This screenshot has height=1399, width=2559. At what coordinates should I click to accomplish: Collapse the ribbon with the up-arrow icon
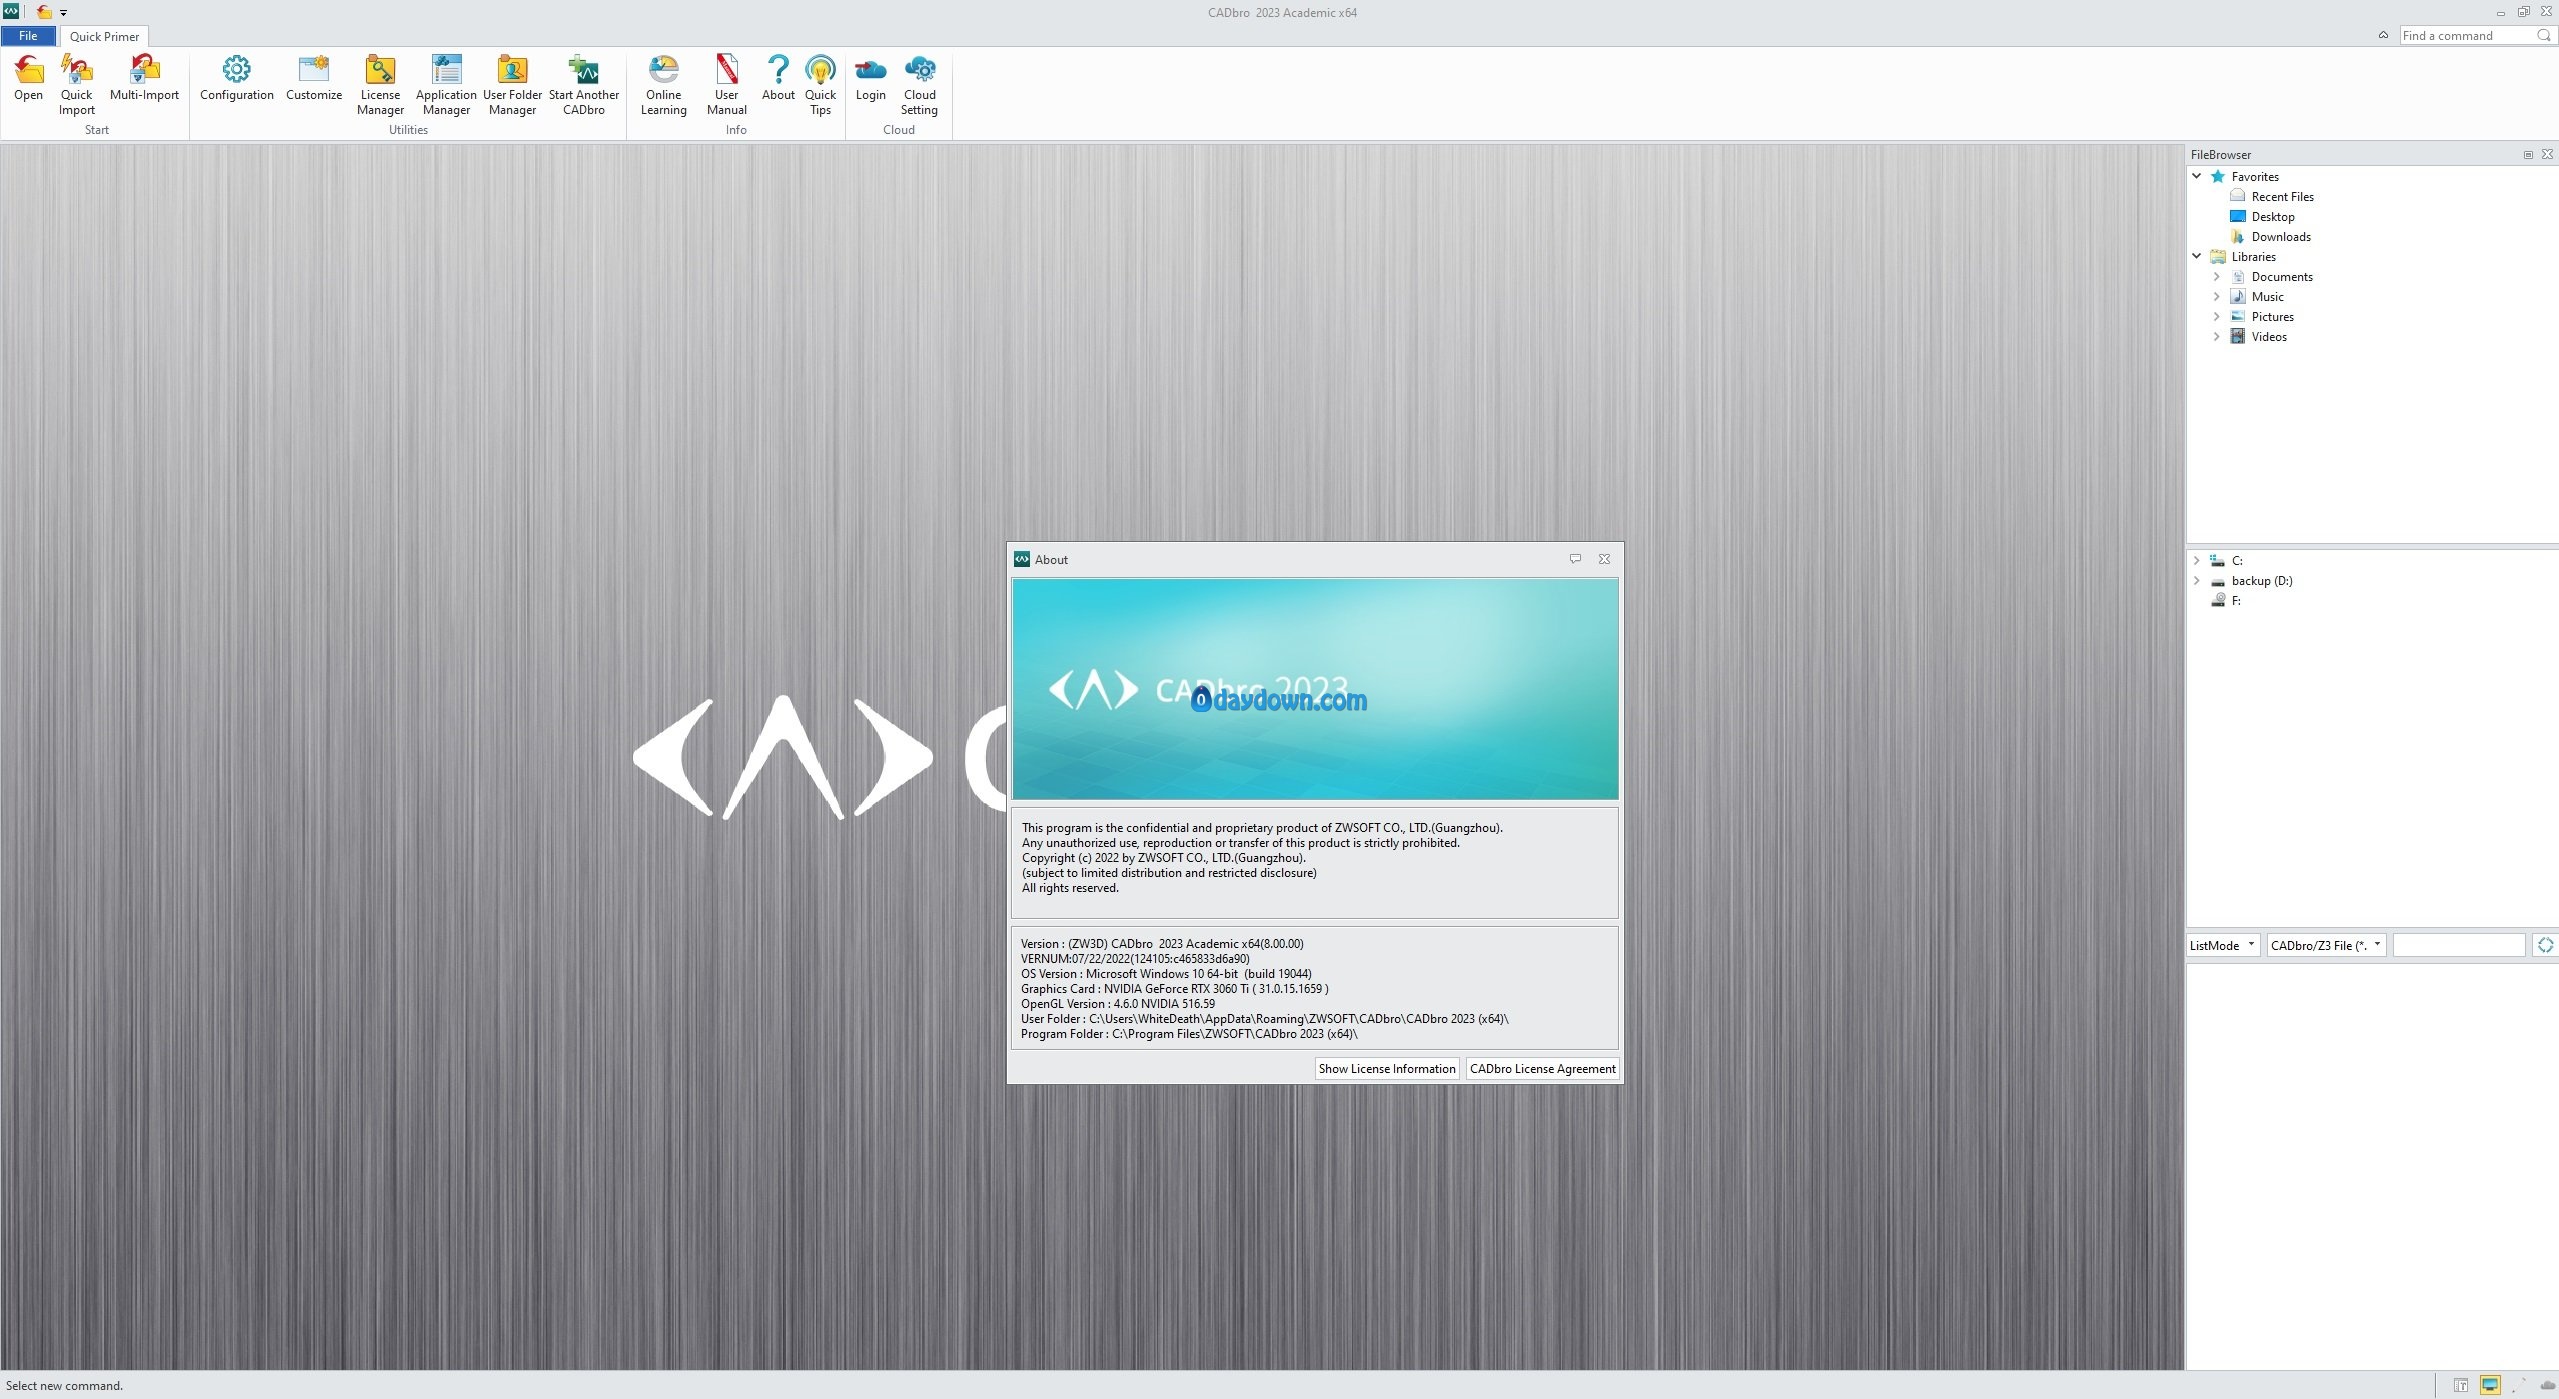pos(2383,35)
